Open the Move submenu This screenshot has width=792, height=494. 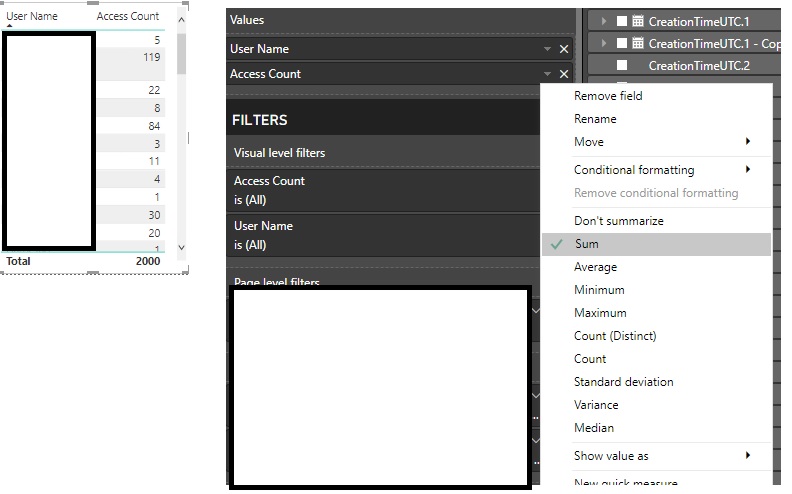657,142
